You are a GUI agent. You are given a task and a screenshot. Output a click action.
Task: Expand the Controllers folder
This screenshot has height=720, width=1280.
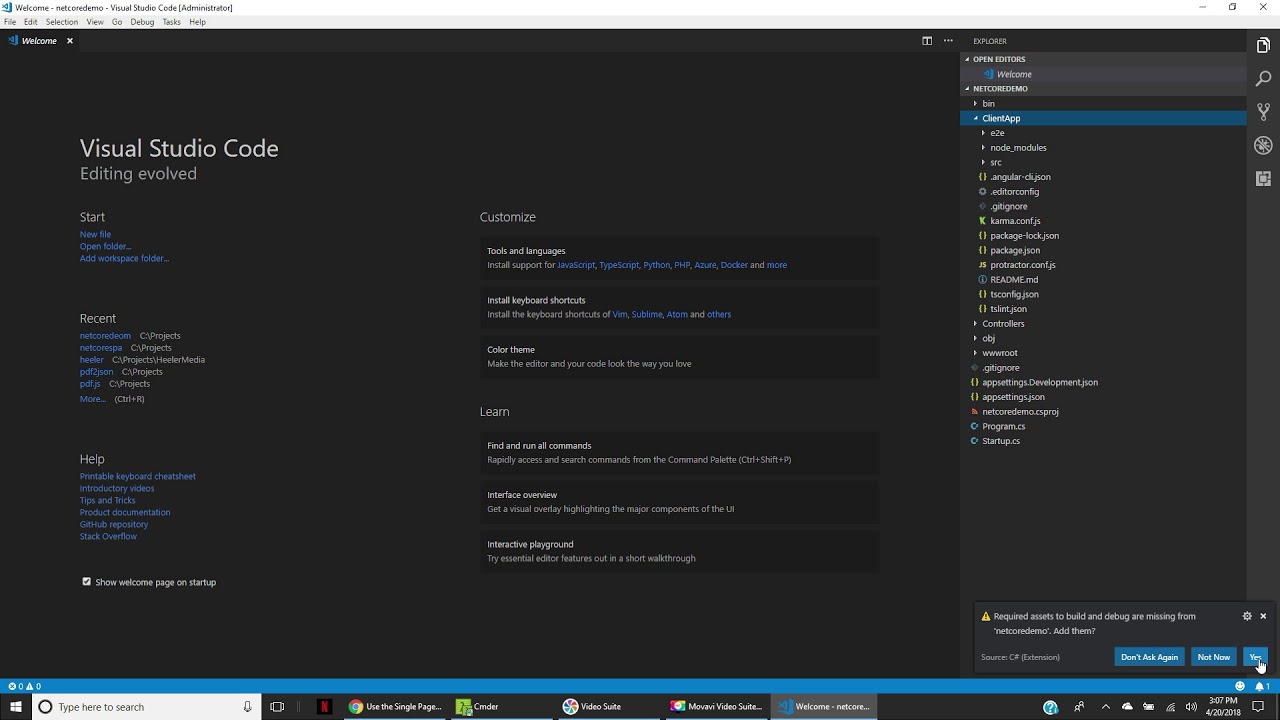point(1103,323)
